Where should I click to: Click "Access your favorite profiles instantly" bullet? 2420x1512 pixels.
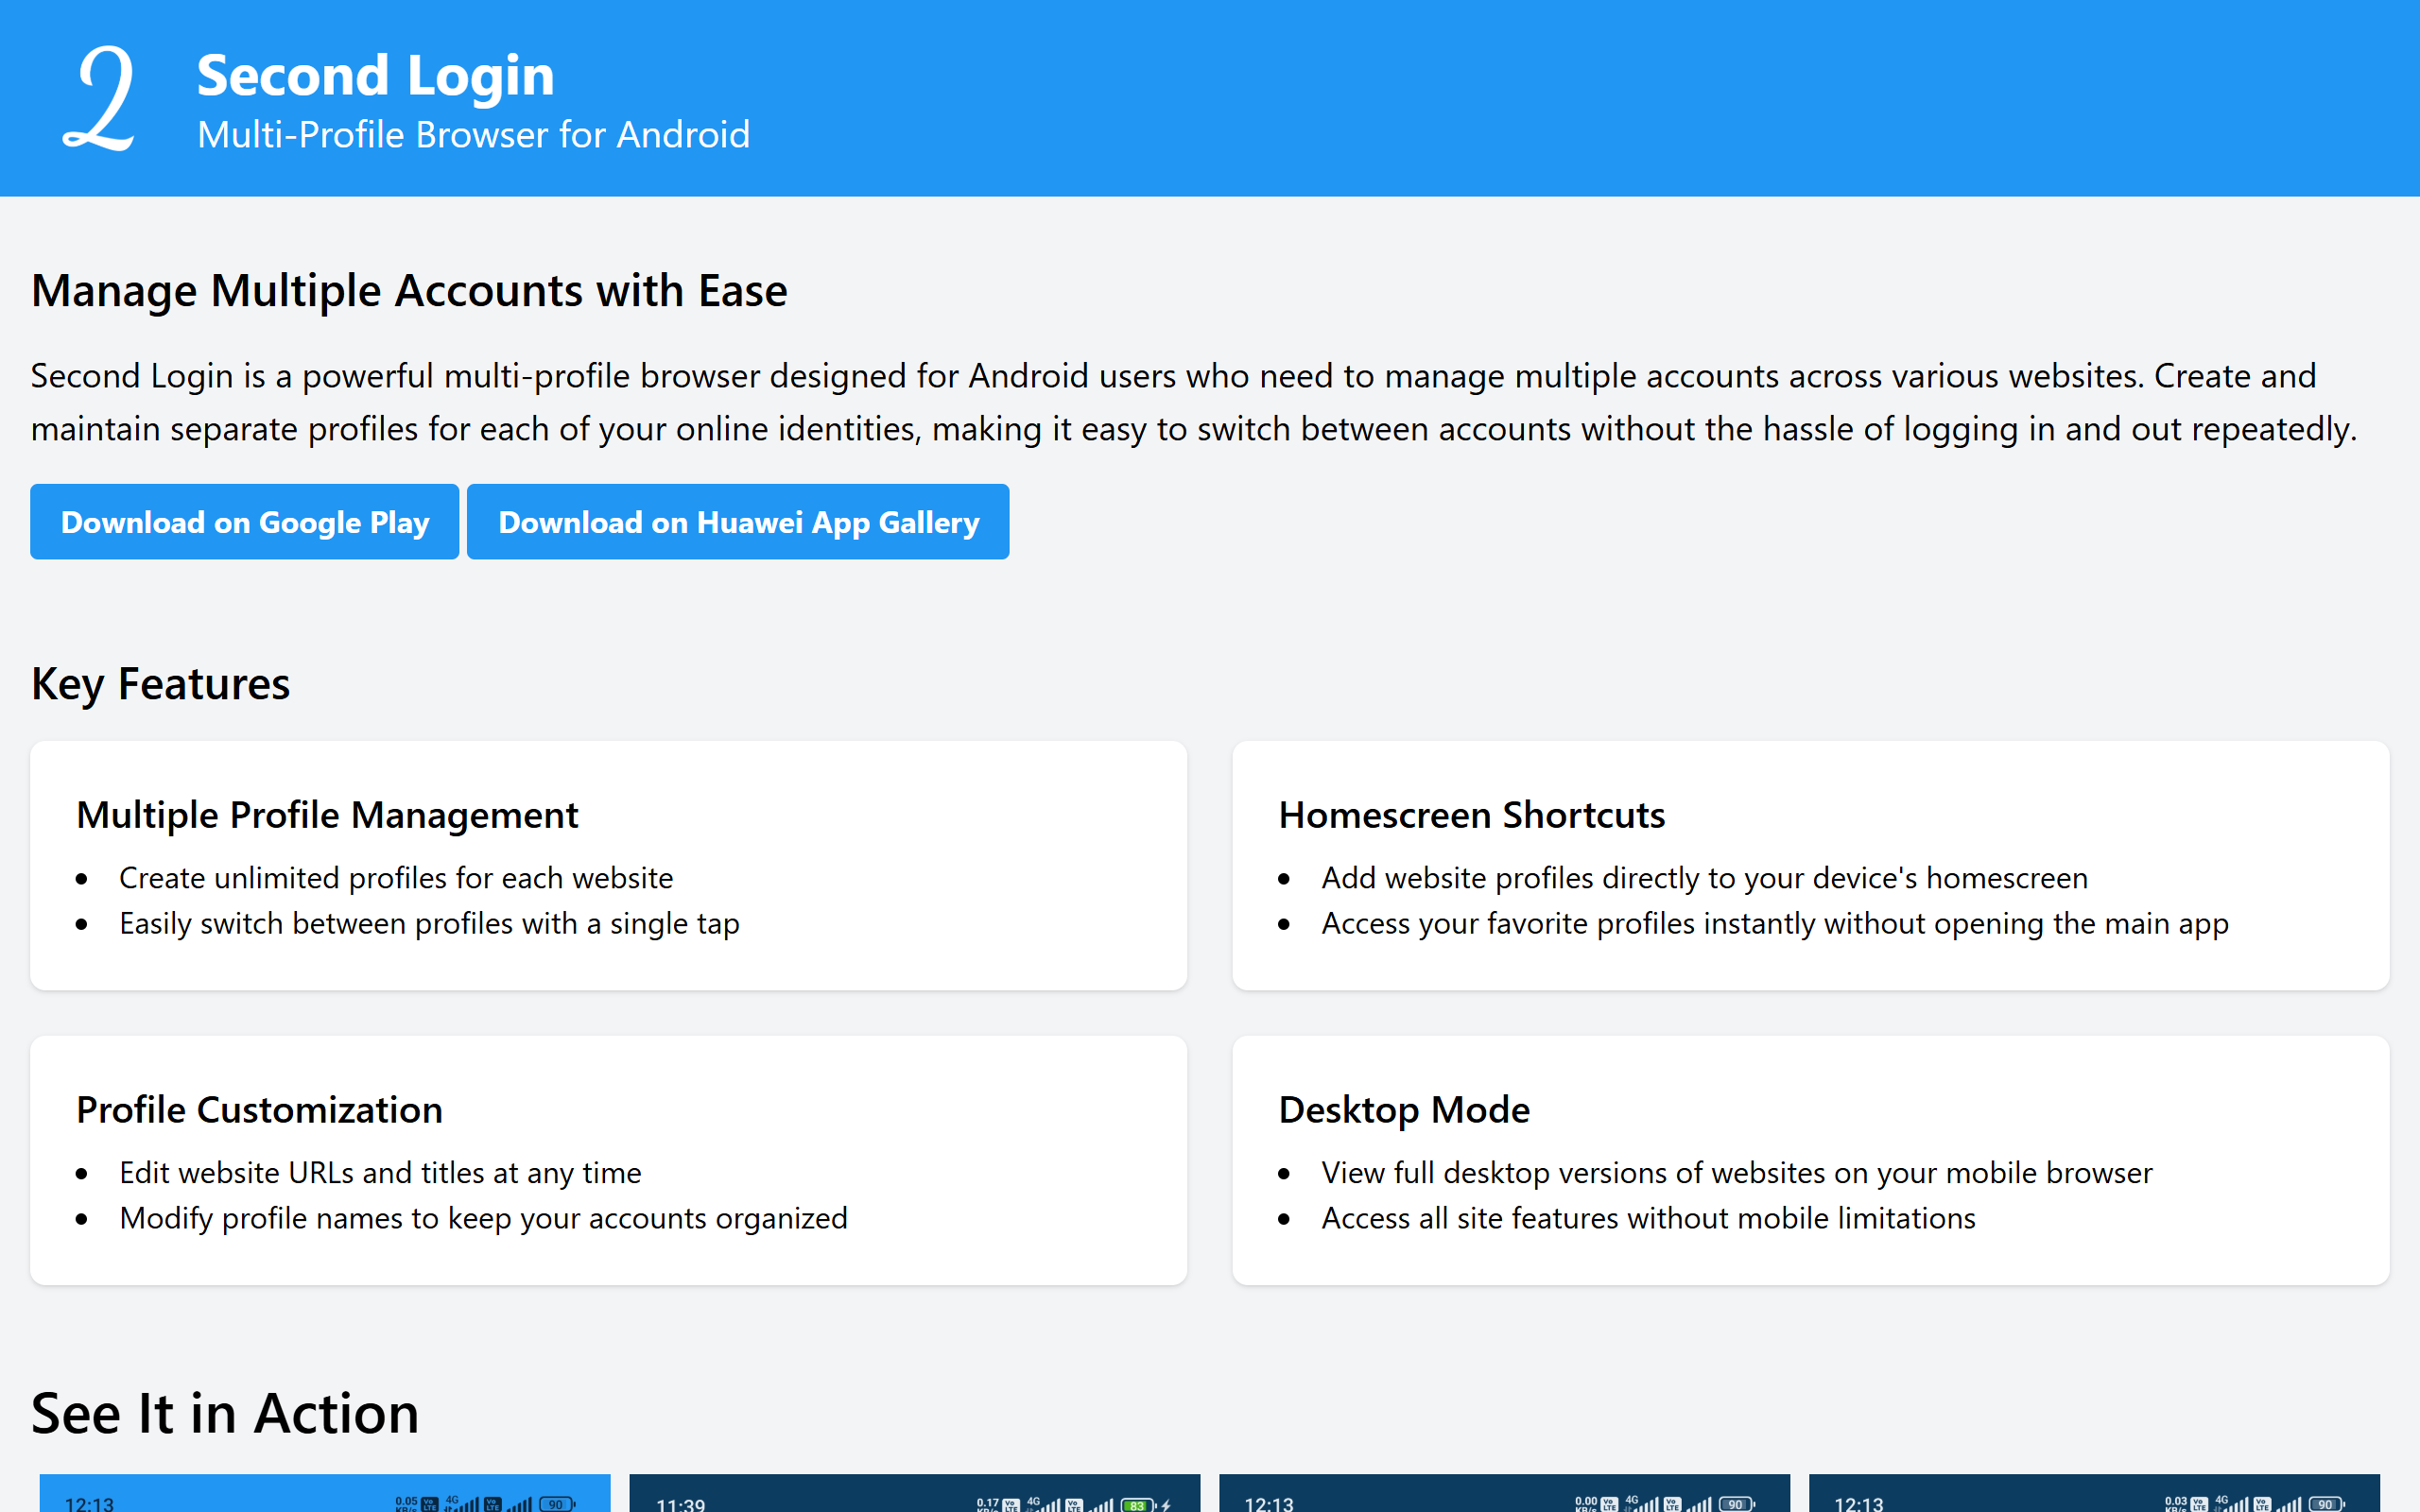pyautogui.click(x=1775, y=923)
